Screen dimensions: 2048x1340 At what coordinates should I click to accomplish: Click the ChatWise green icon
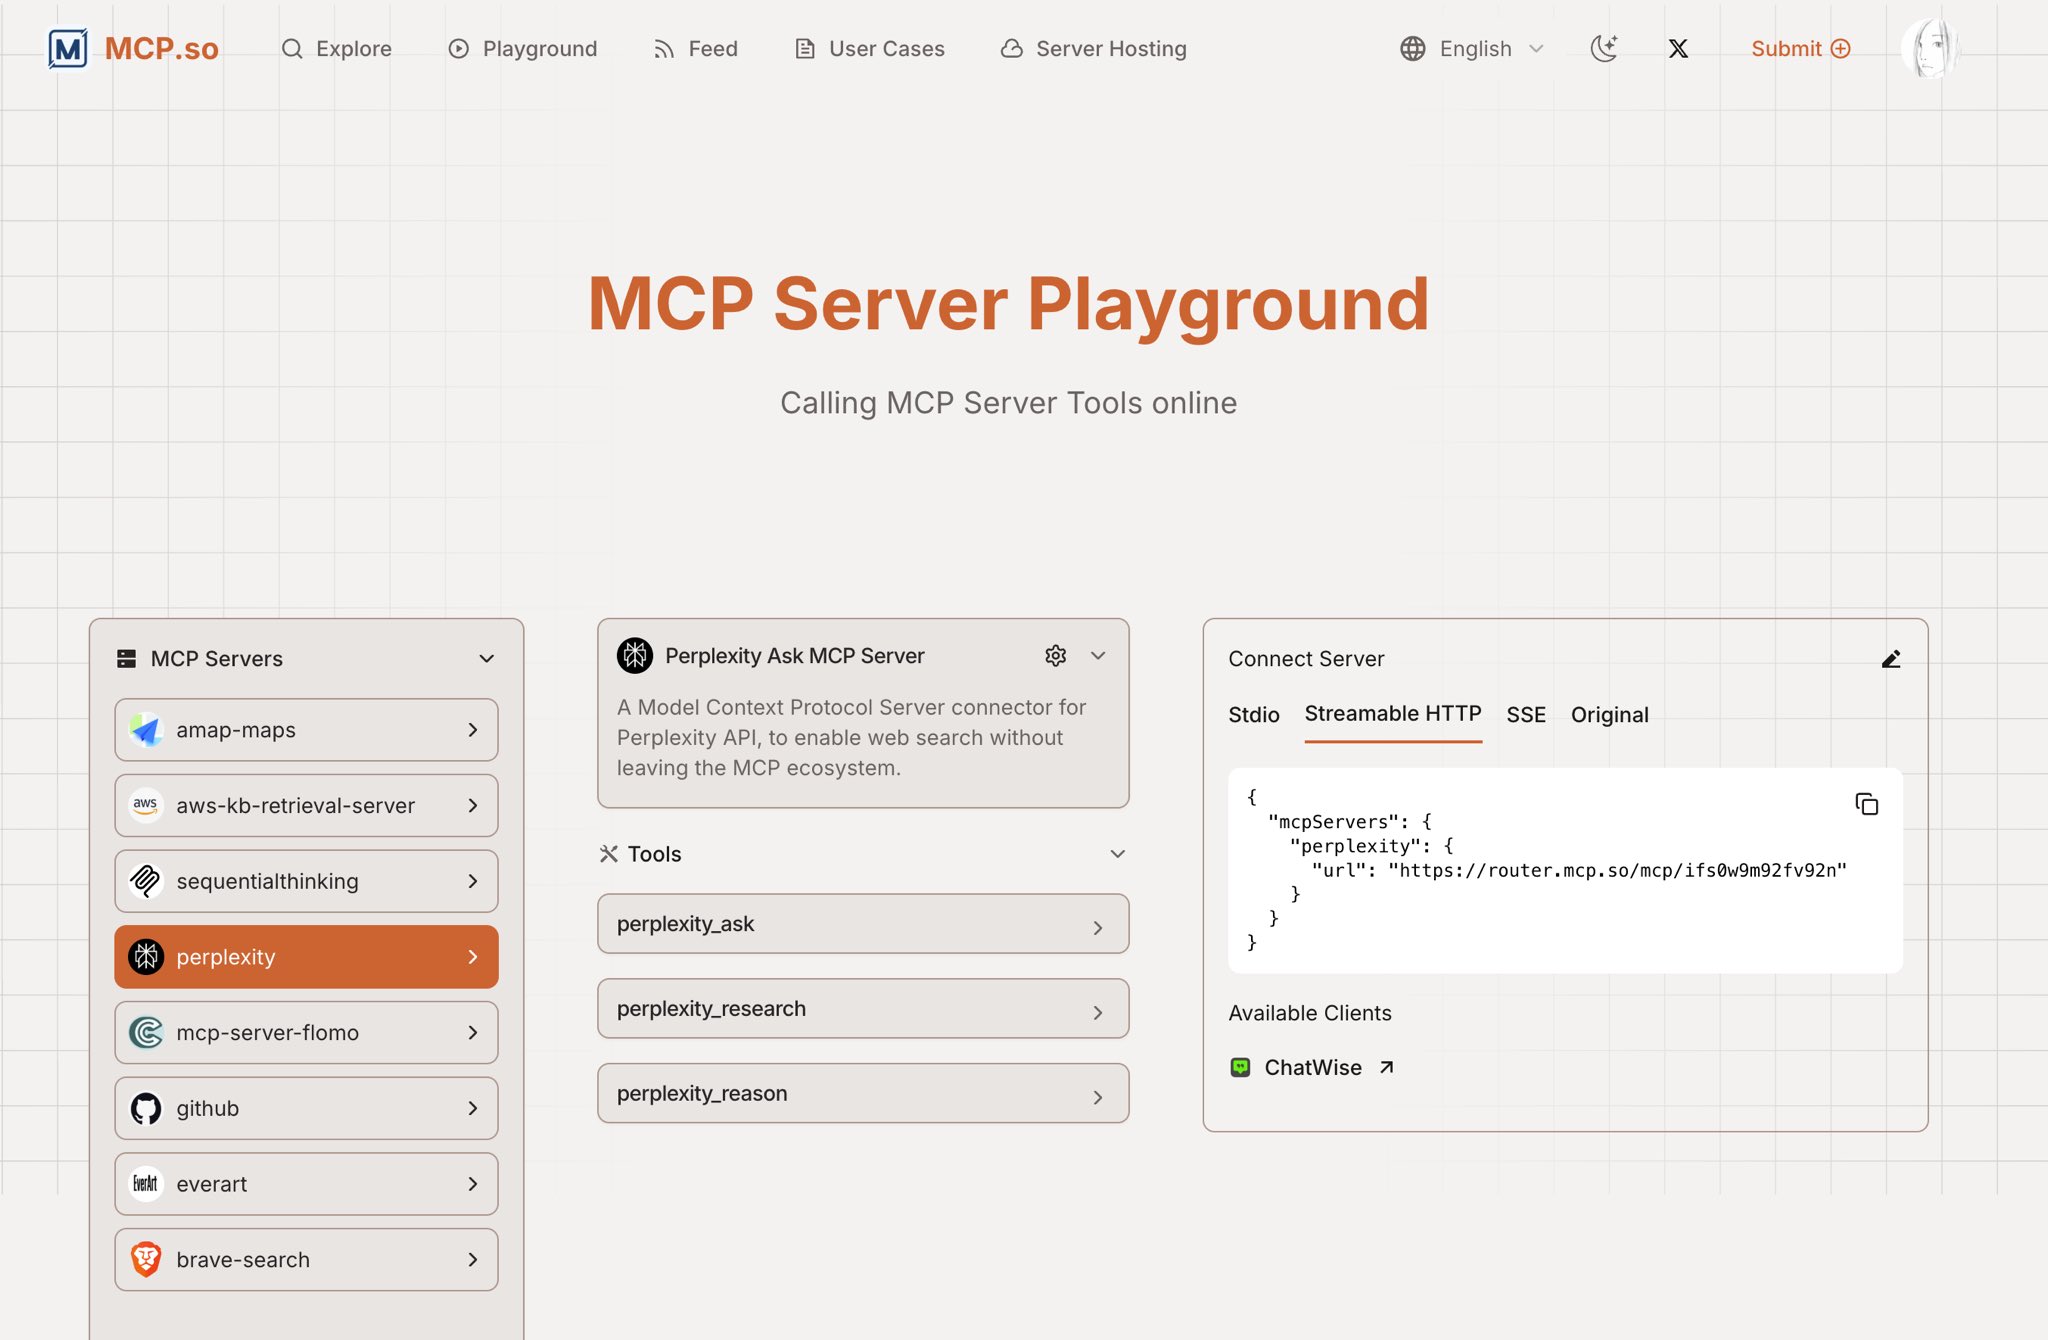(x=1240, y=1067)
